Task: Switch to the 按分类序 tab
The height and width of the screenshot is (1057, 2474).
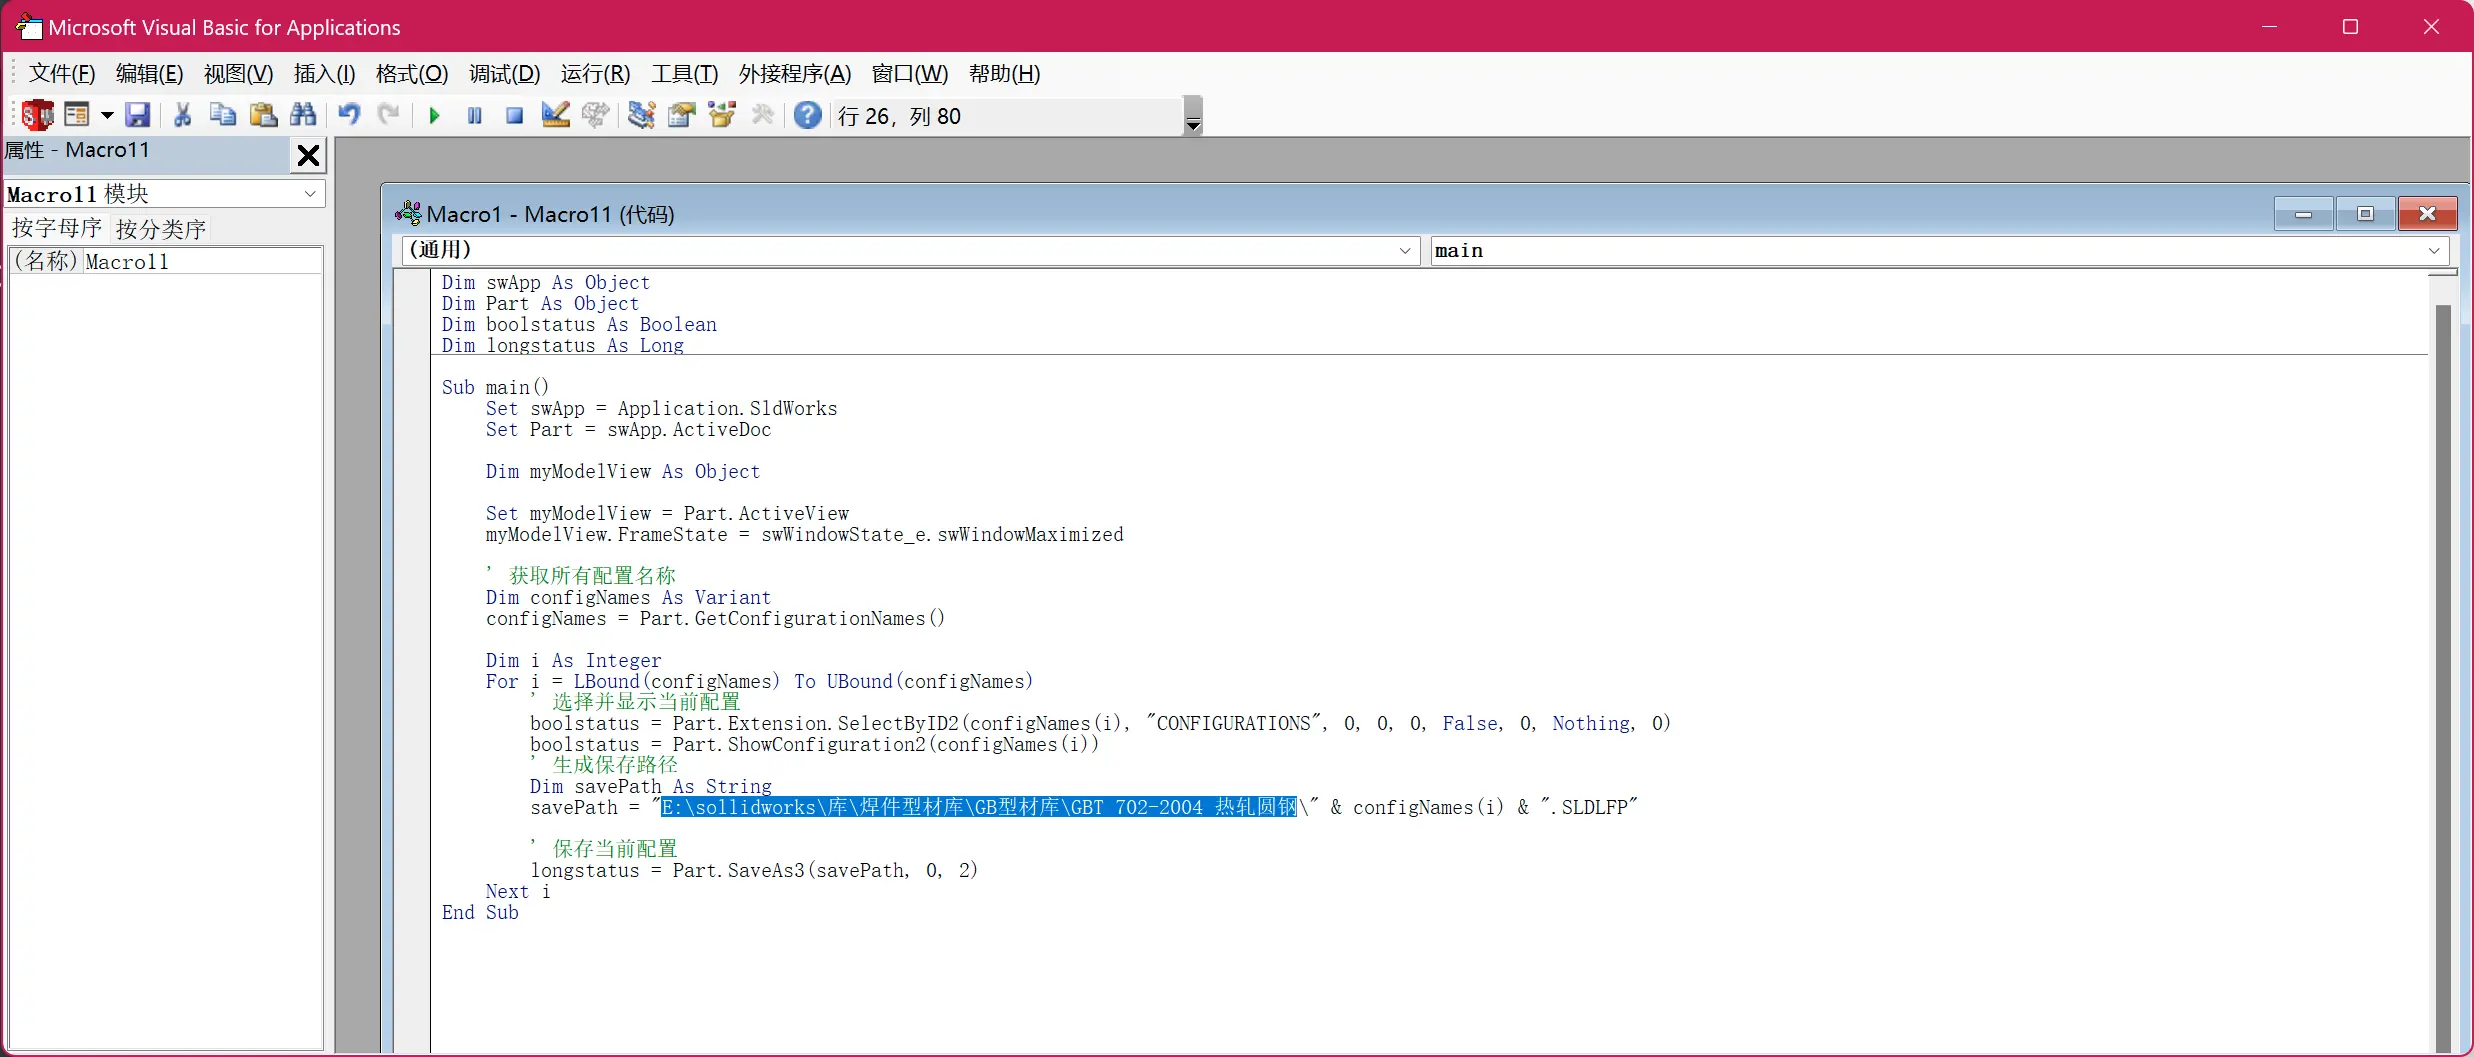Action: (161, 229)
